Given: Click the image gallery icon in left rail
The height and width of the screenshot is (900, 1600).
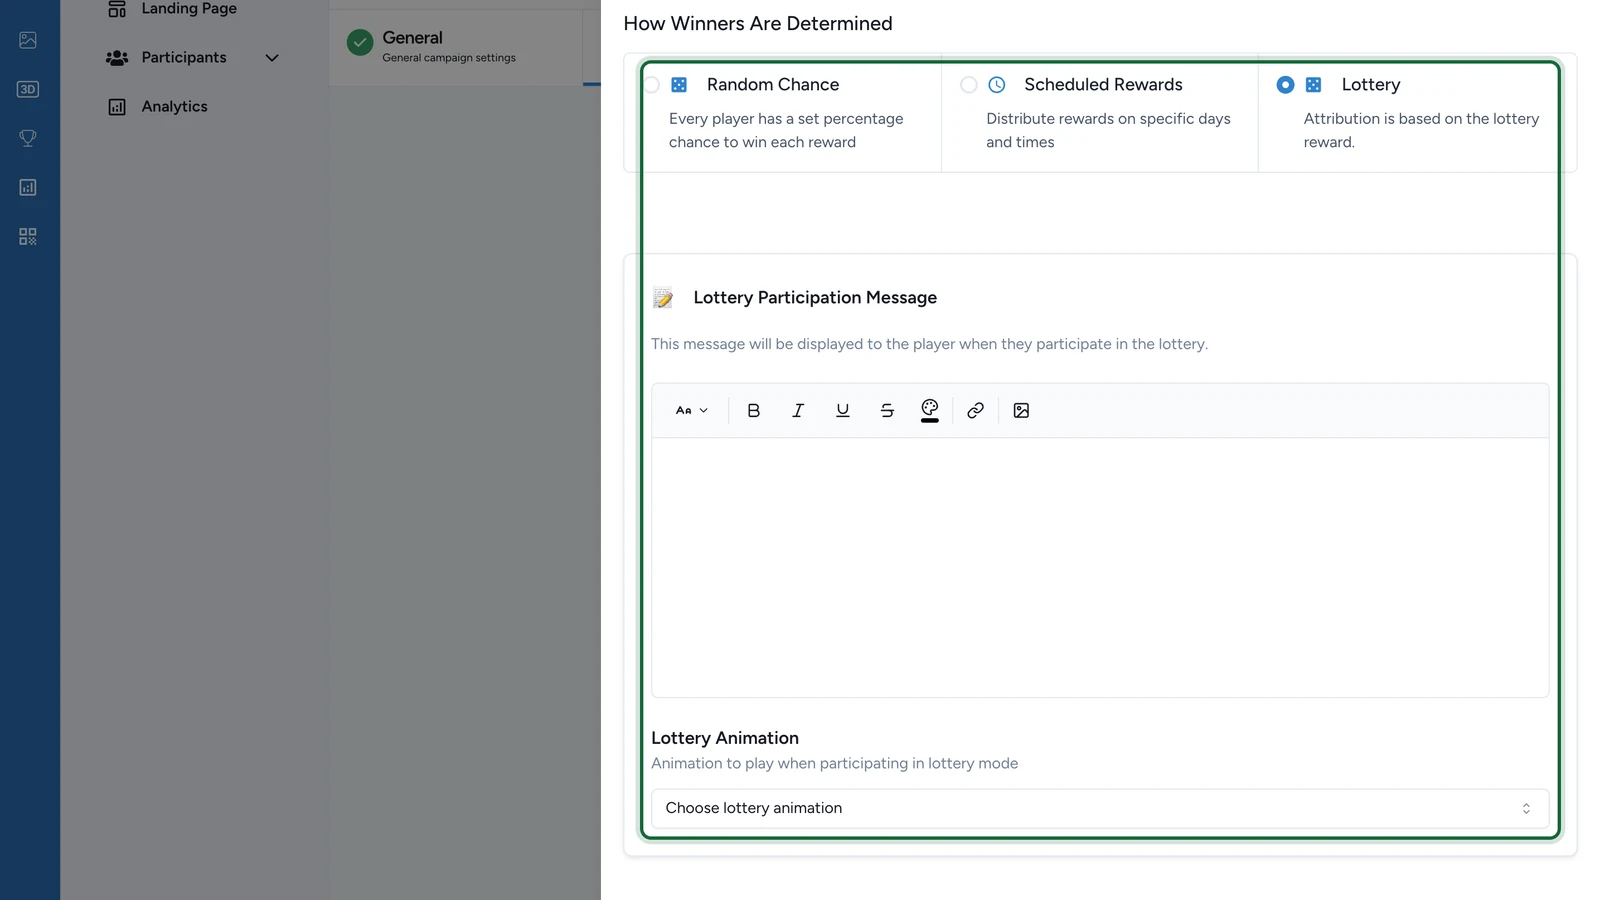Looking at the screenshot, I should pos(28,40).
